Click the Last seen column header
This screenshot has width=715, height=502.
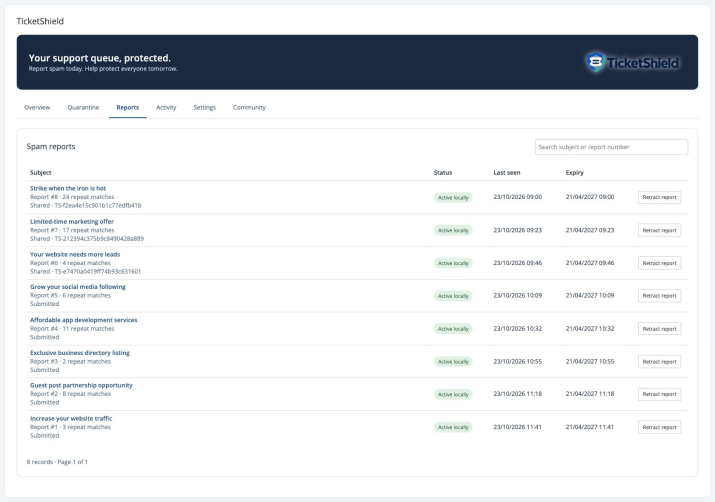point(507,173)
